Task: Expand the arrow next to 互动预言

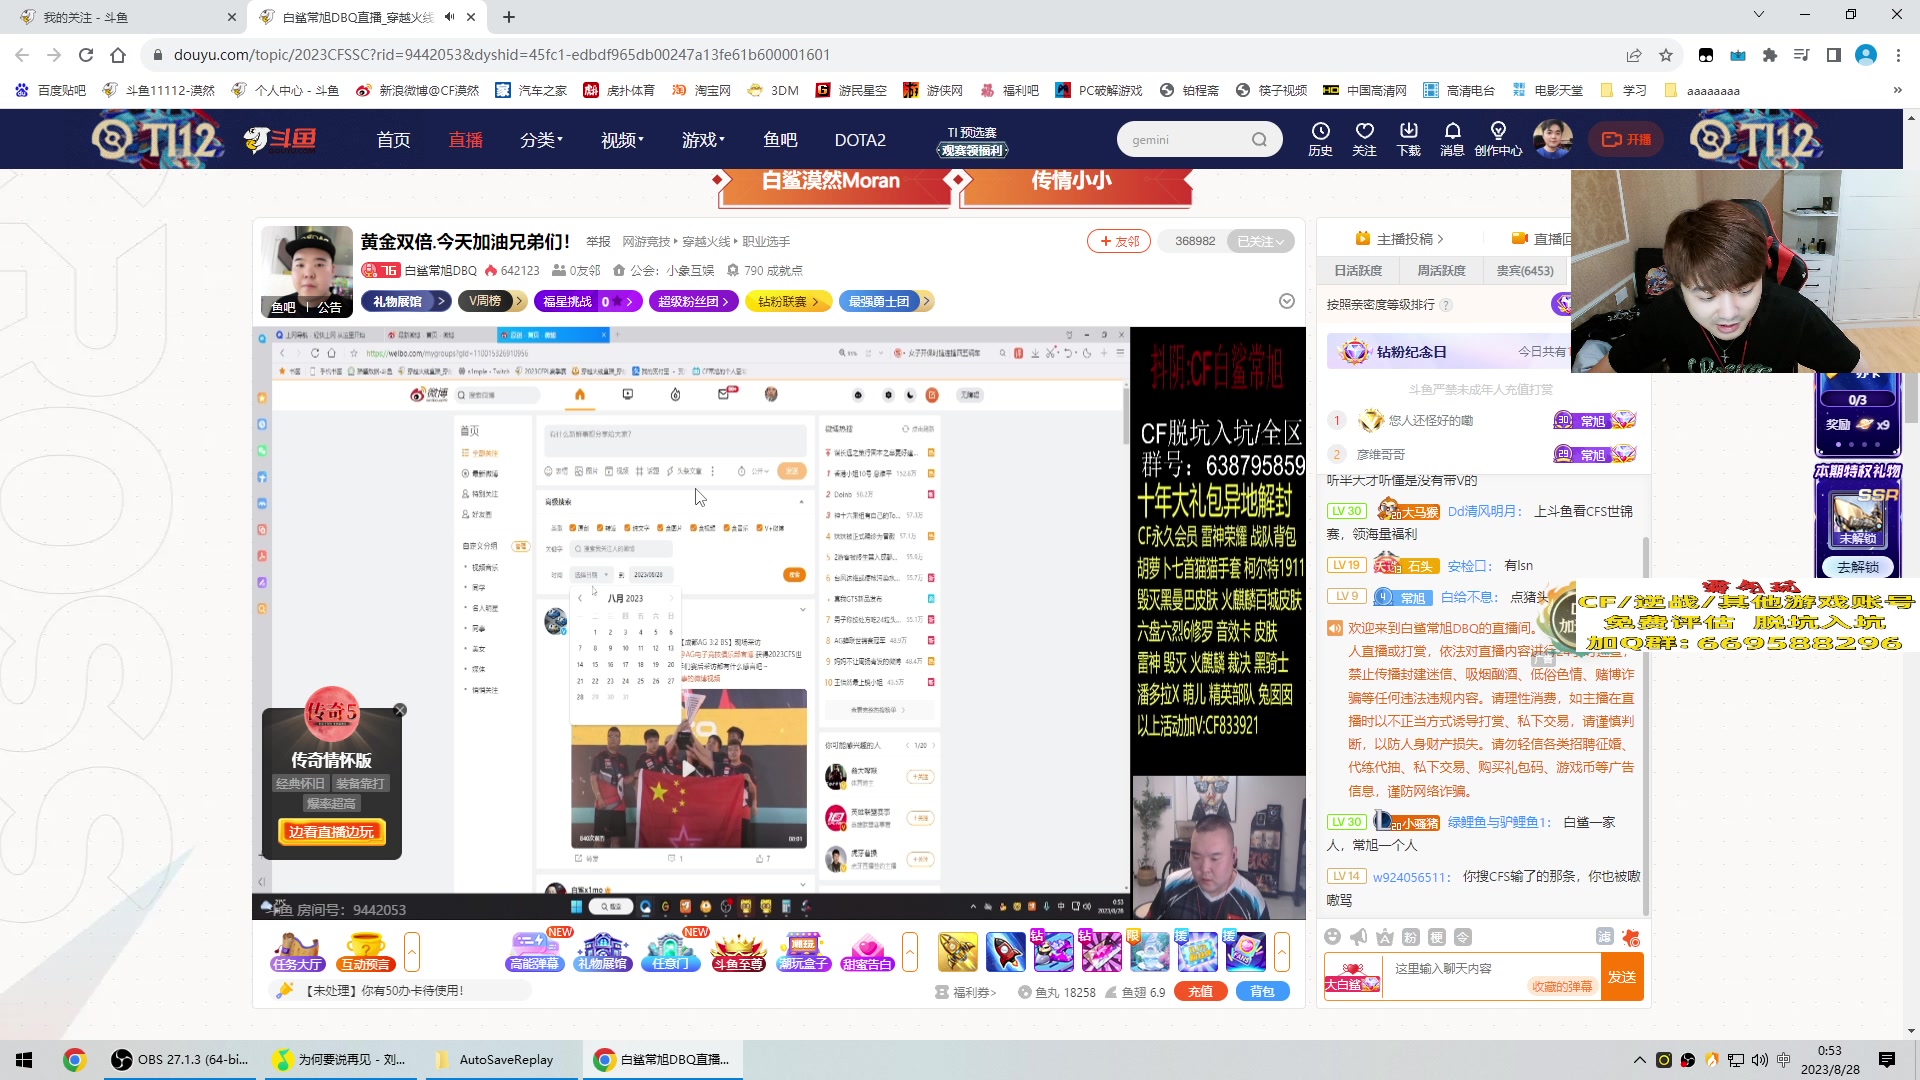Action: (x=411, y=952)
